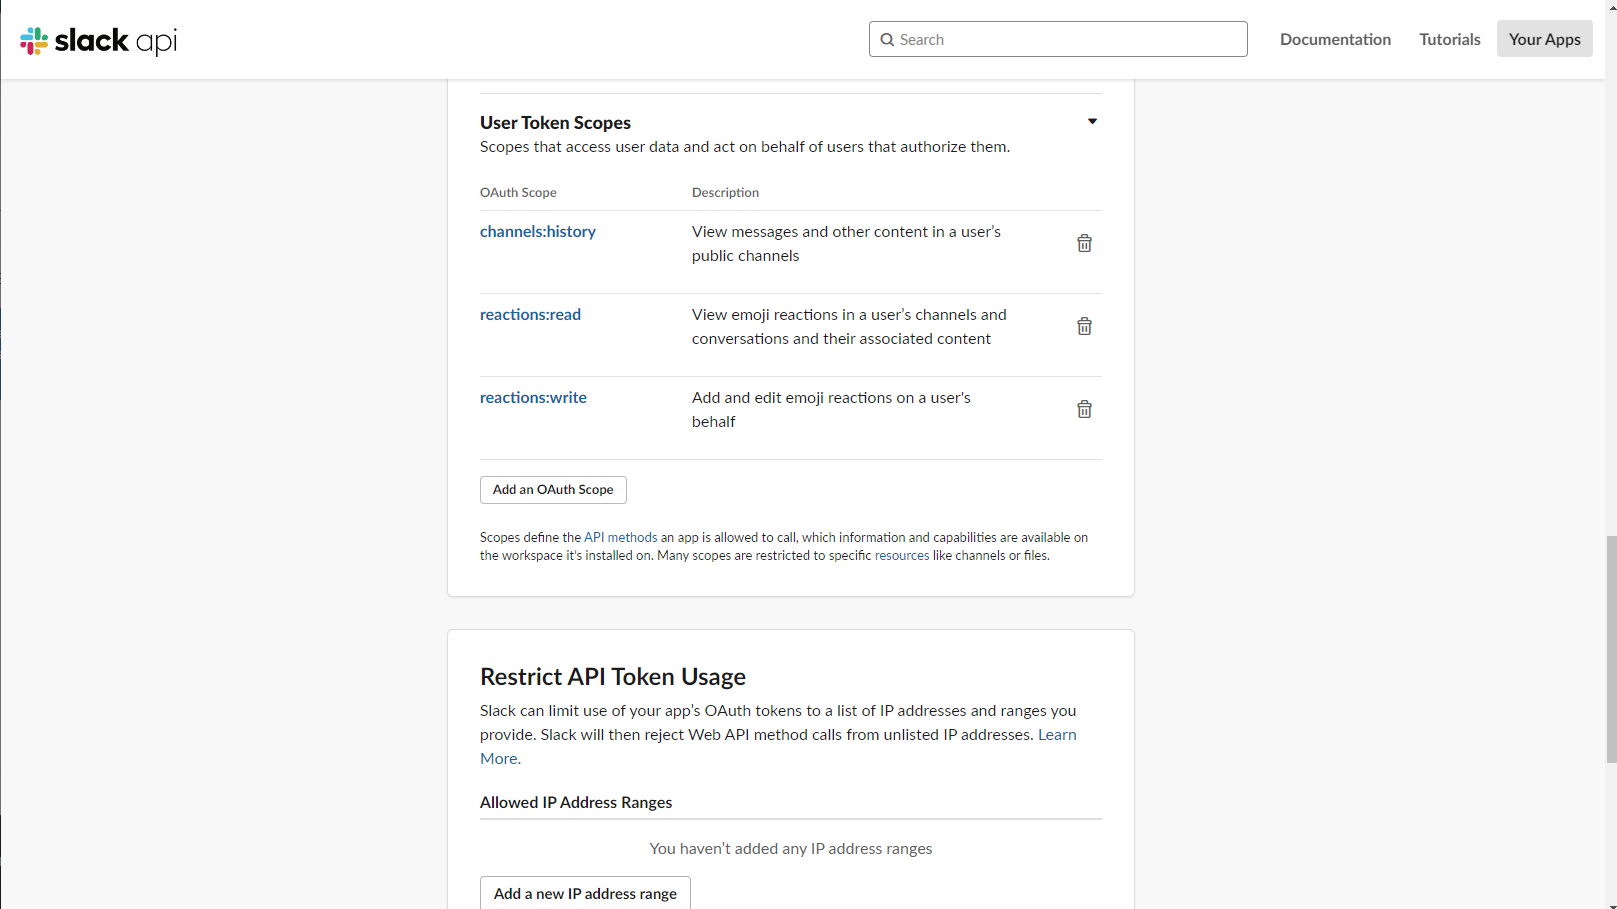Add a new IP address range
The image size is (1617, 909).
click(x=585, y=893)
